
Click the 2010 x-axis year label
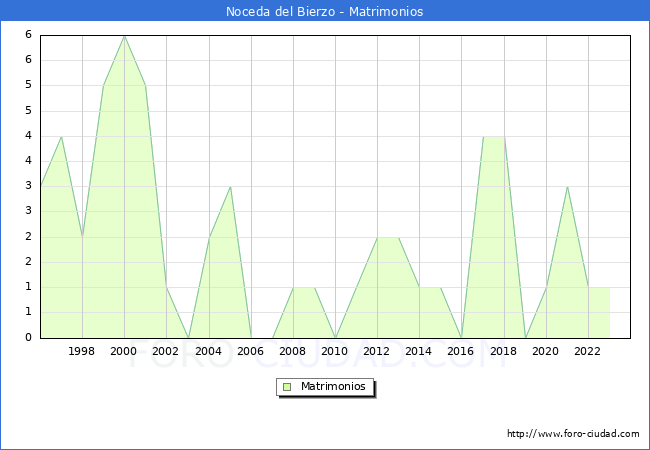[x=335, y=351]
